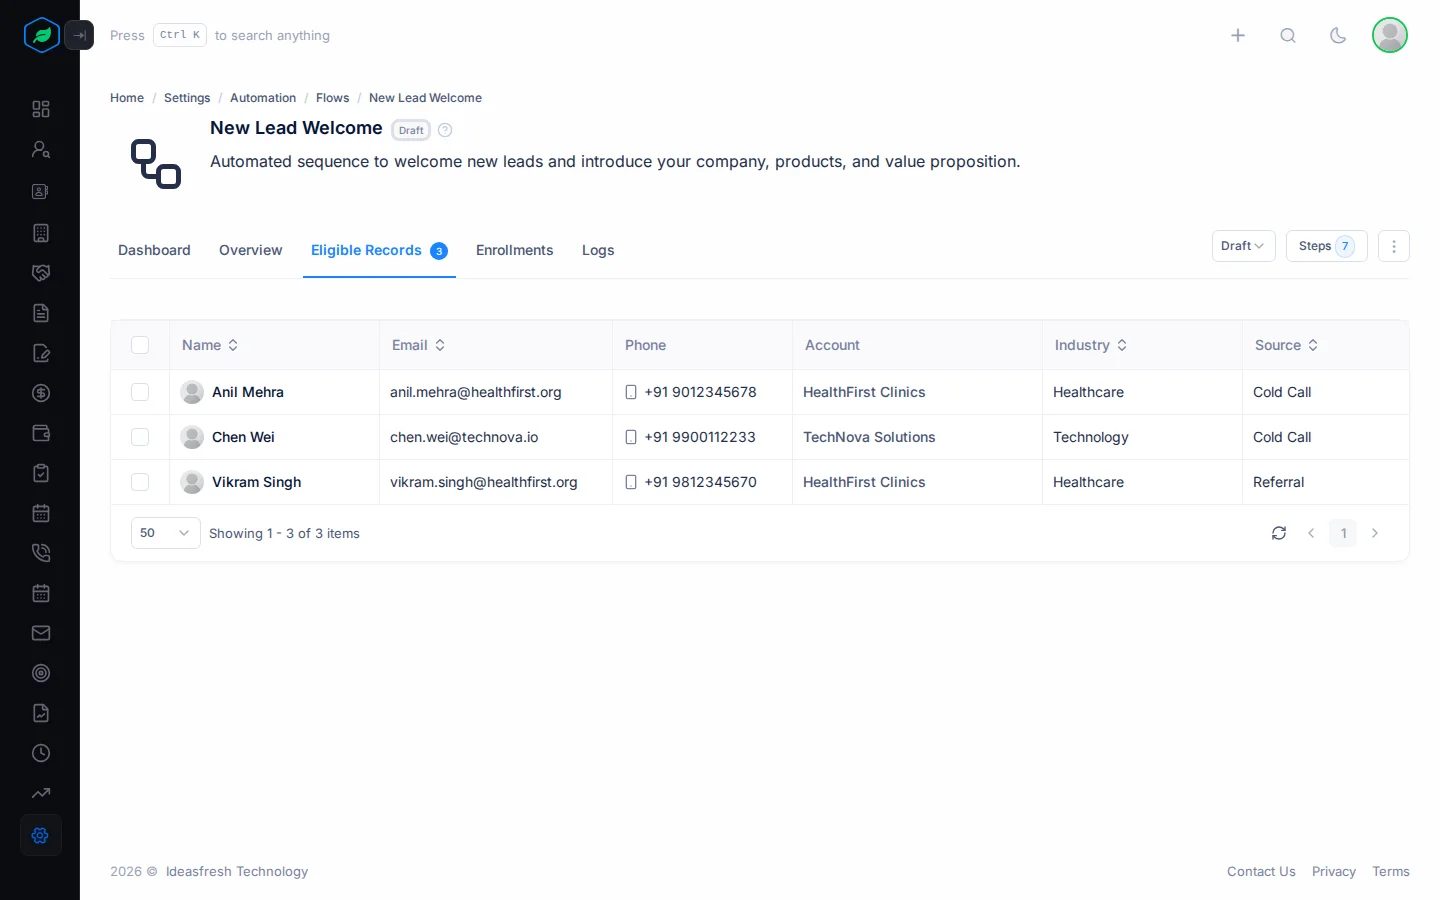Open the mail envelope sidebar icon
This screenshot has height=900, width=1440.
41,633
